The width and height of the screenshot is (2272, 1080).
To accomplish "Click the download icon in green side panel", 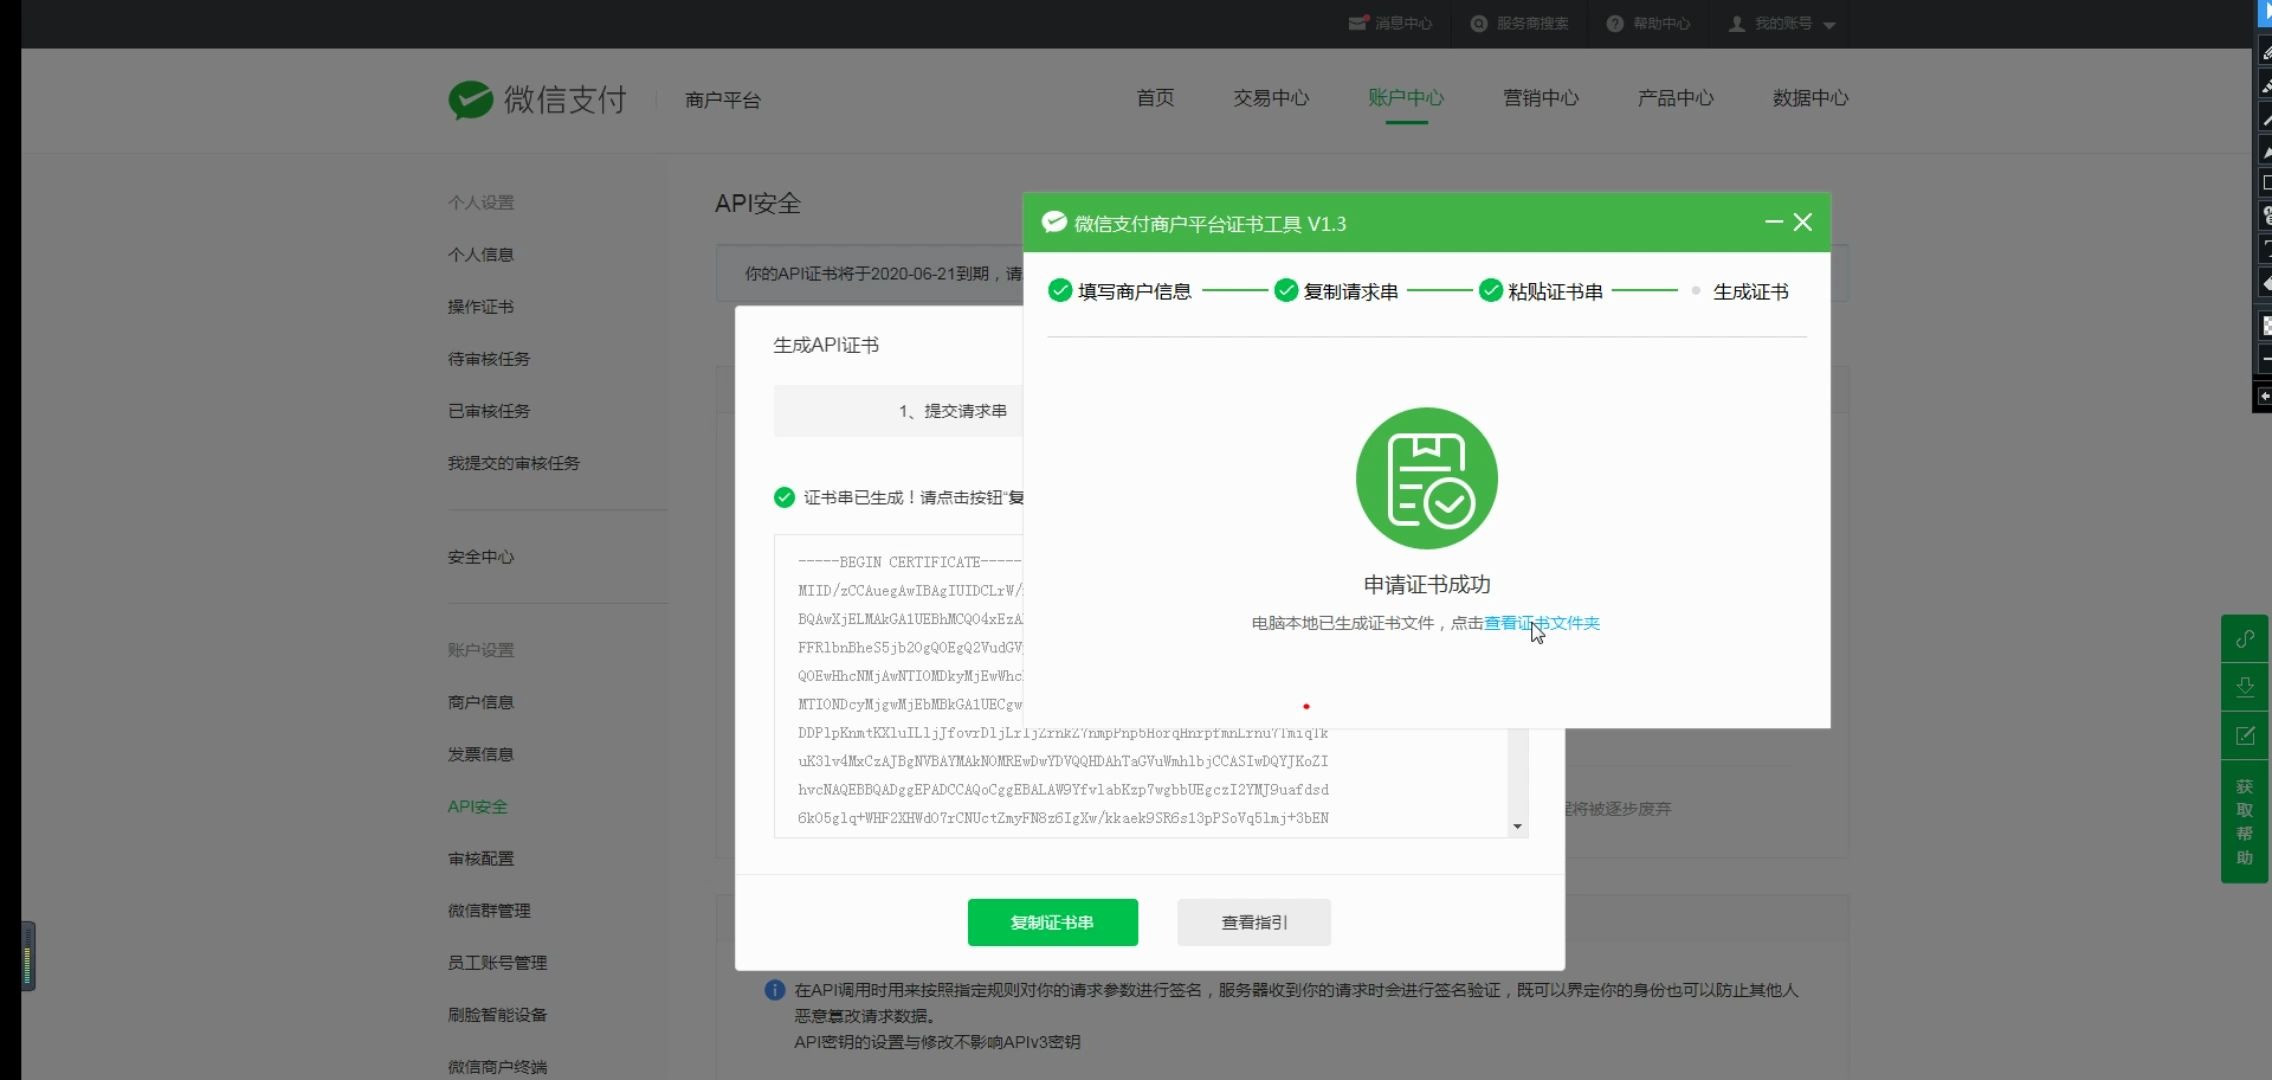I will pos(2246,687).
